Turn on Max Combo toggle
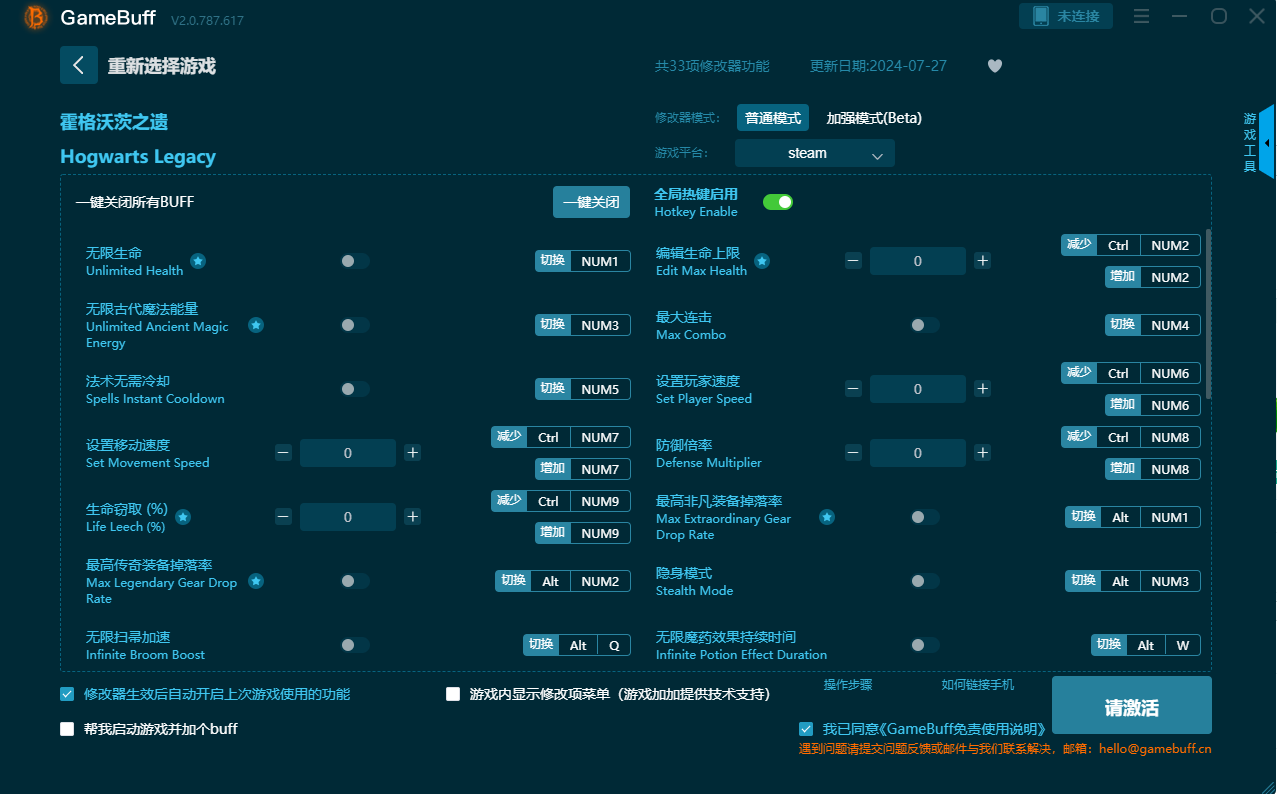Viewport: 1277px width, 794px height. click(x=925, y=325)
